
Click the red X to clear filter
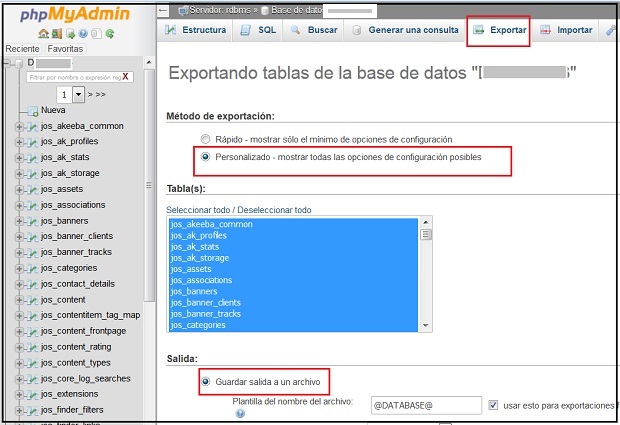click(125, 77)
